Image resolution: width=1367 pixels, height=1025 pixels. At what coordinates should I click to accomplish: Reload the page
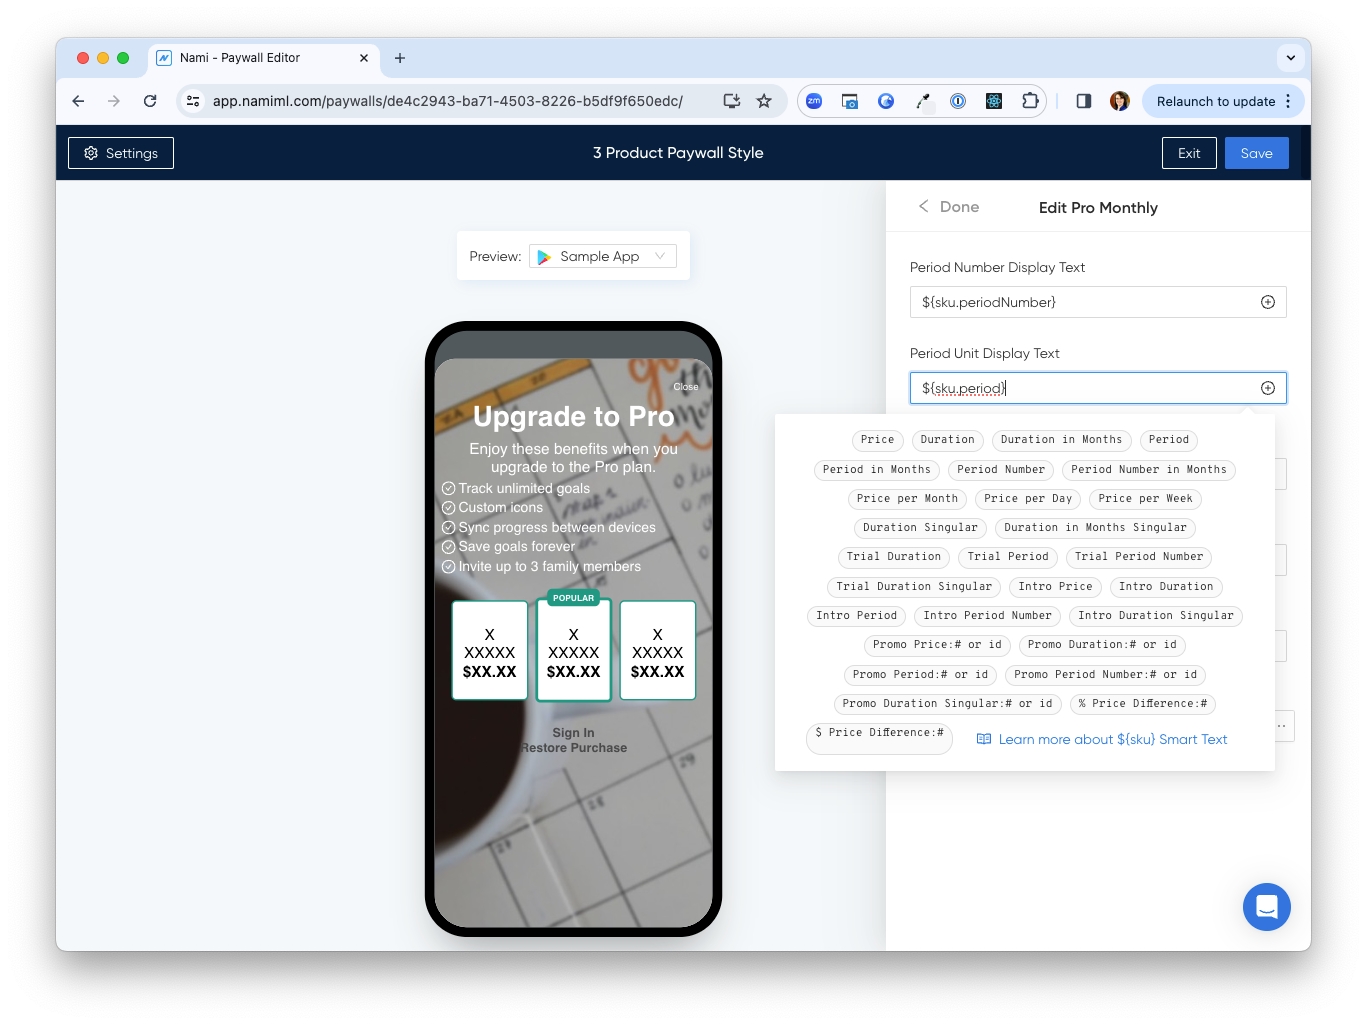click(150, 101)
